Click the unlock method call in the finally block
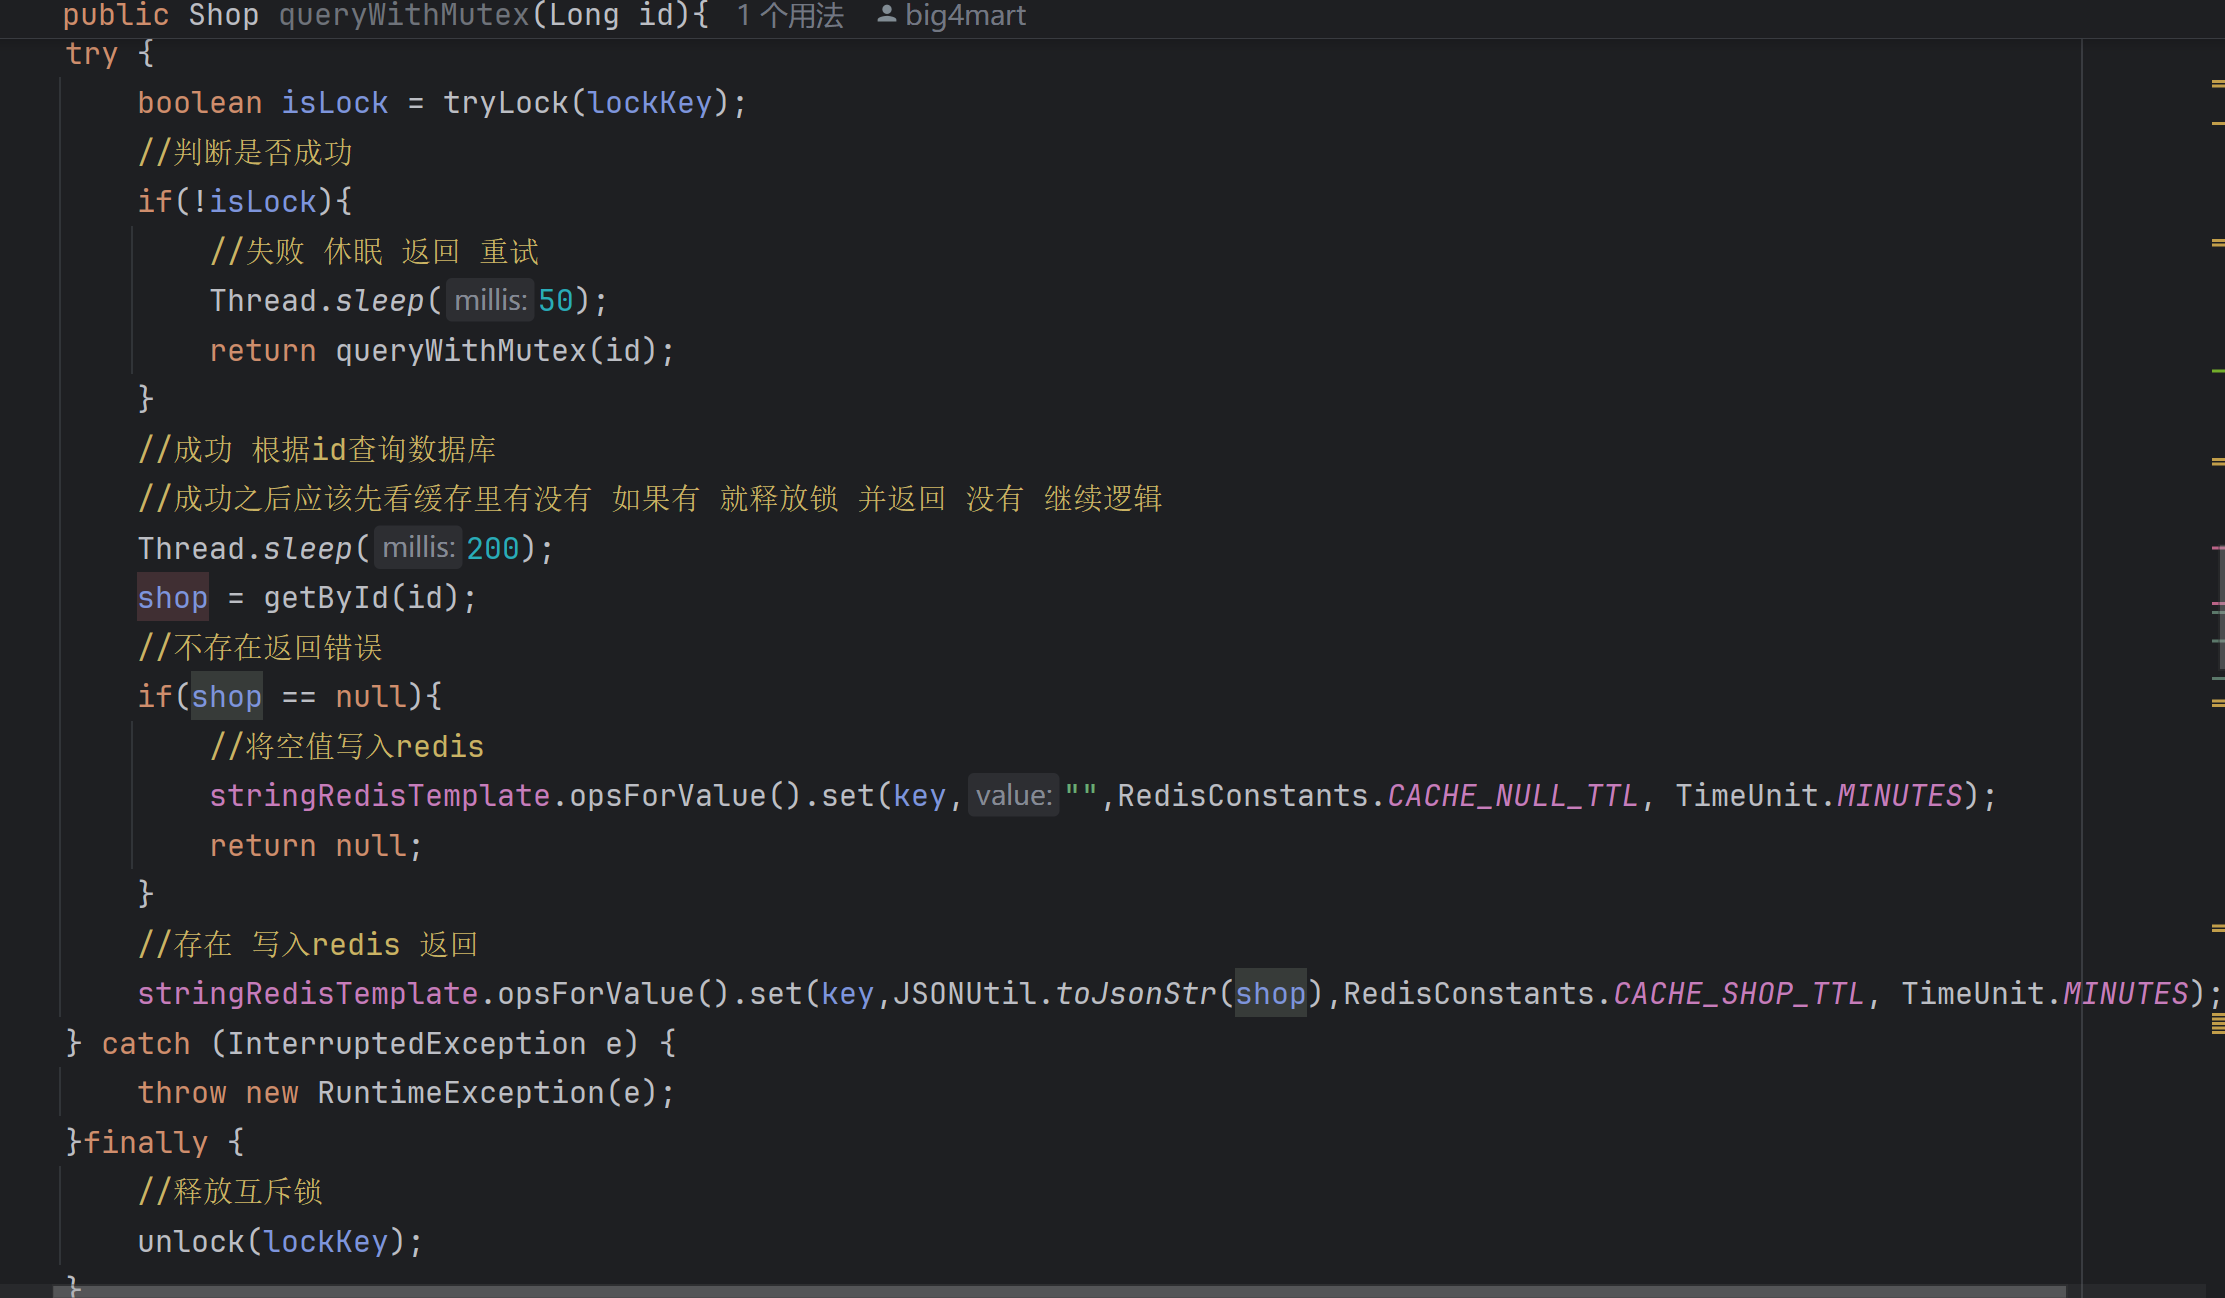The height and width of the screenshot is (1298, 2225). pos(190,1242)
